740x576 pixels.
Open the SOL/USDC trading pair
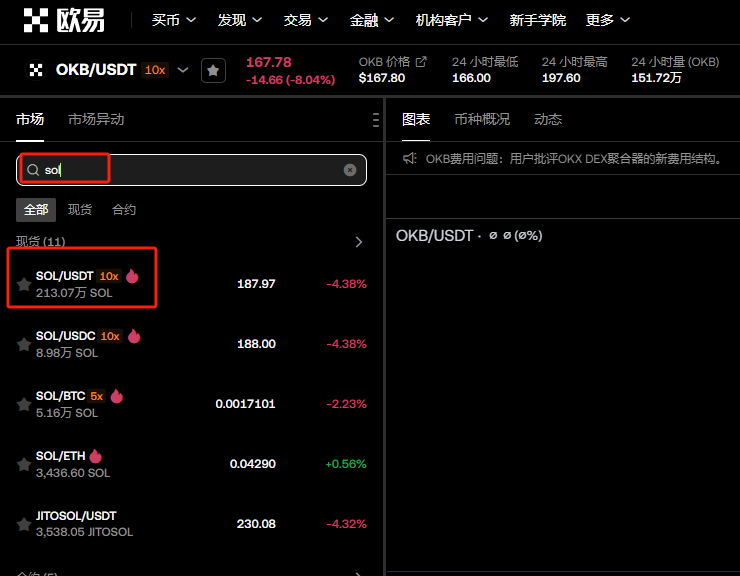191,344
